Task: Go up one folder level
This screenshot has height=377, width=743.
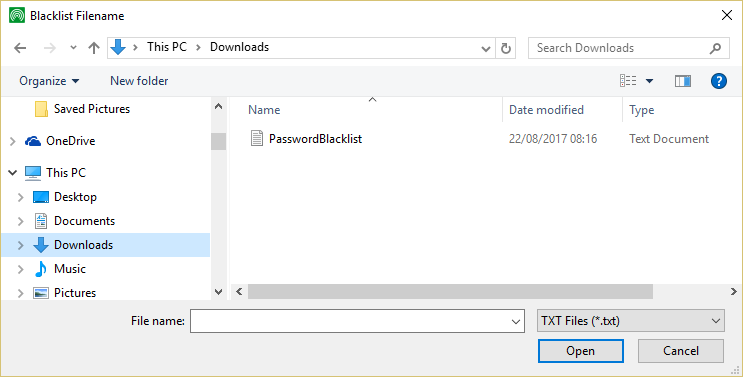Action: 94,48
